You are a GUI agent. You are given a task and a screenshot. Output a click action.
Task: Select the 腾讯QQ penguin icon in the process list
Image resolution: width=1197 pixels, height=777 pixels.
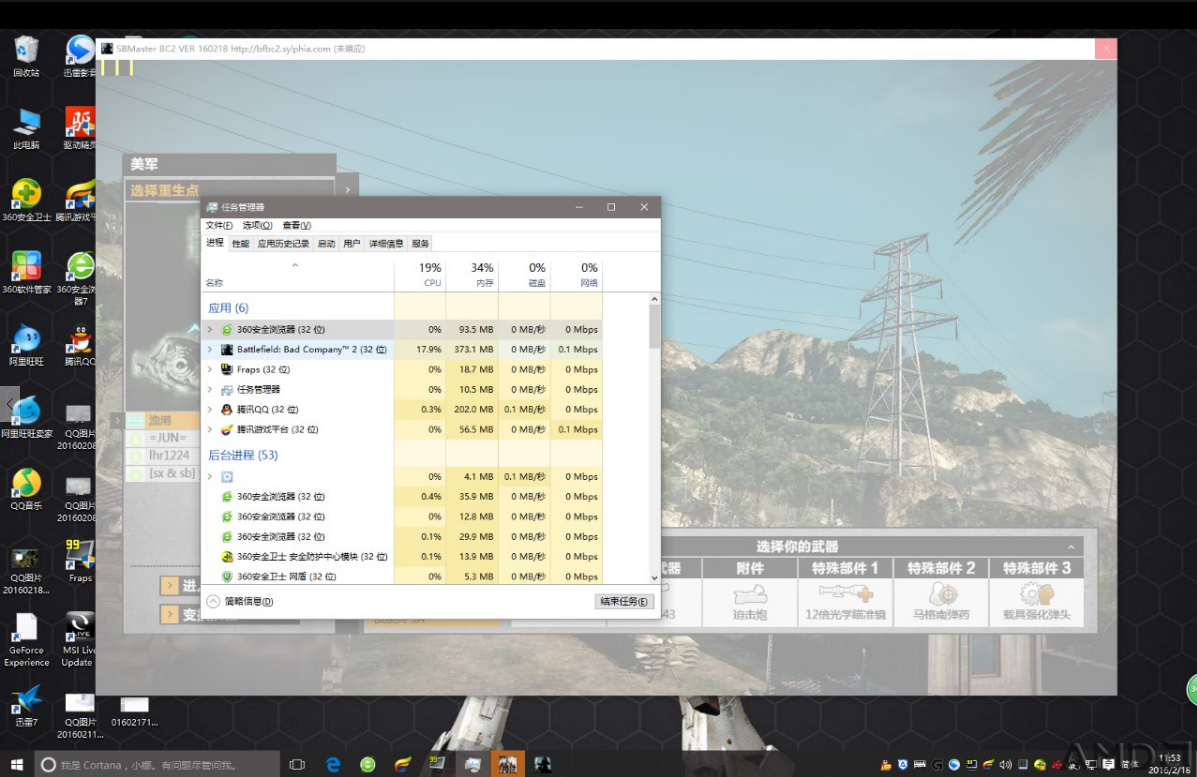[227, 409]
